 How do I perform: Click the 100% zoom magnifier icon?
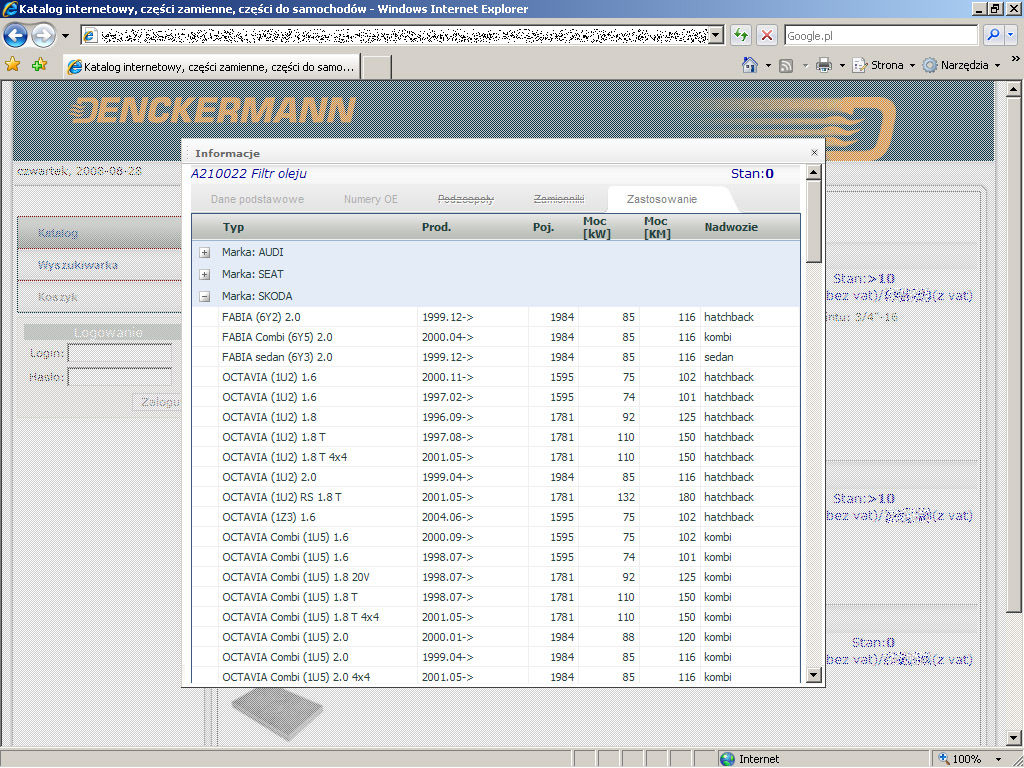pos(944,759)
